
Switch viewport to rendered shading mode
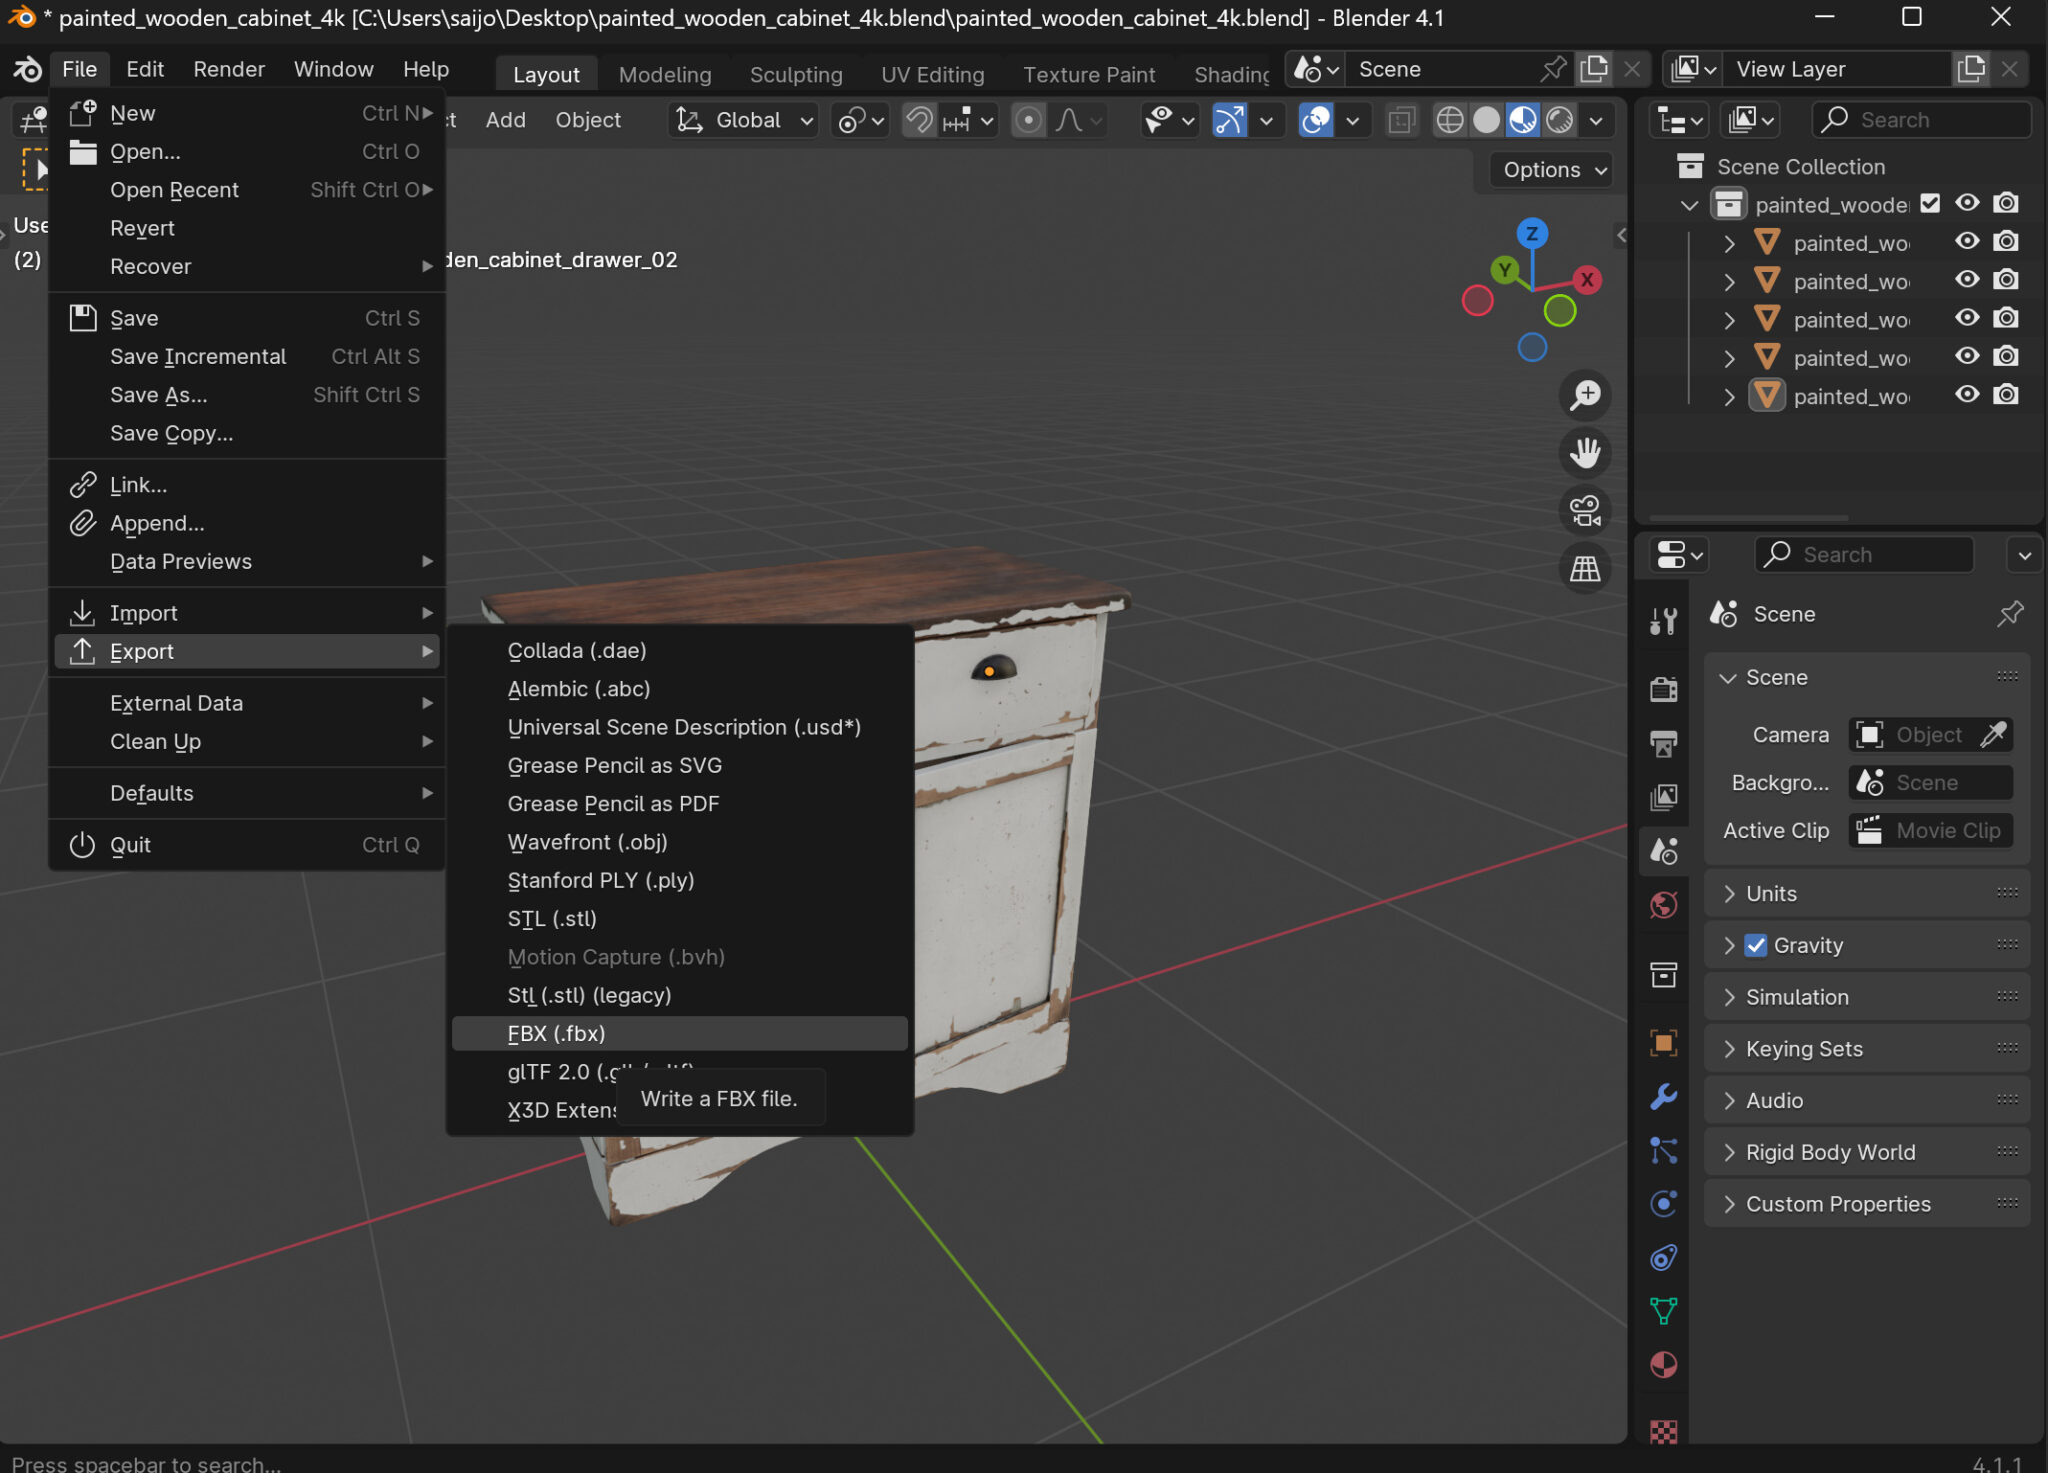pos(1560,120)
